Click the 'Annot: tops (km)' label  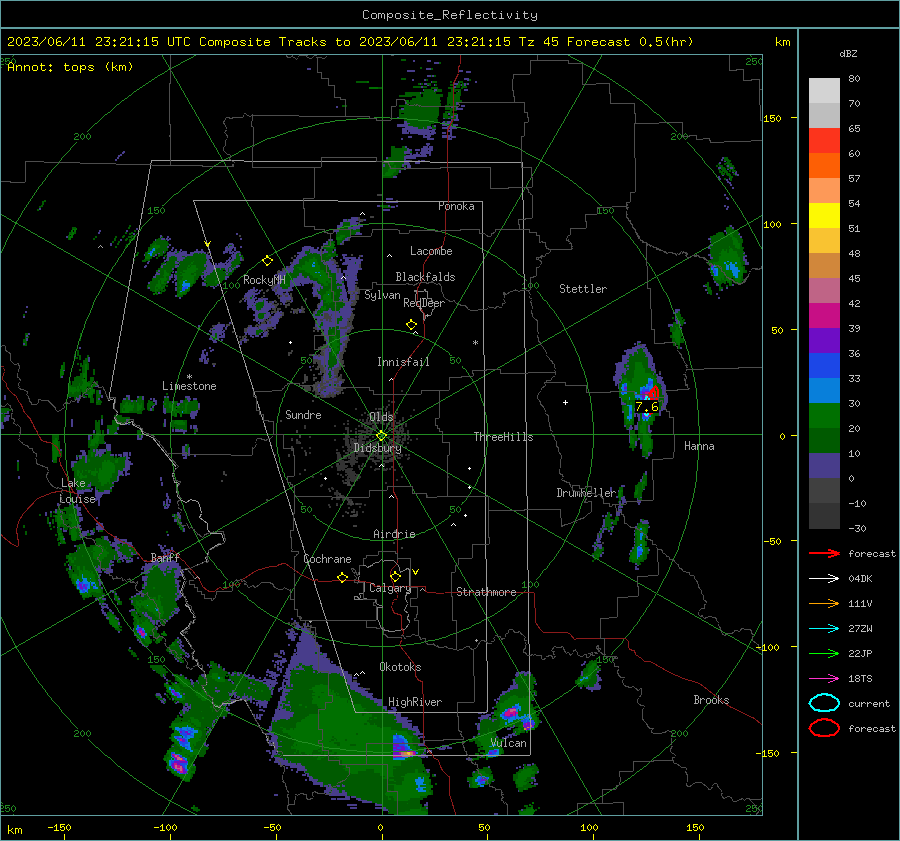click(70, 67)
